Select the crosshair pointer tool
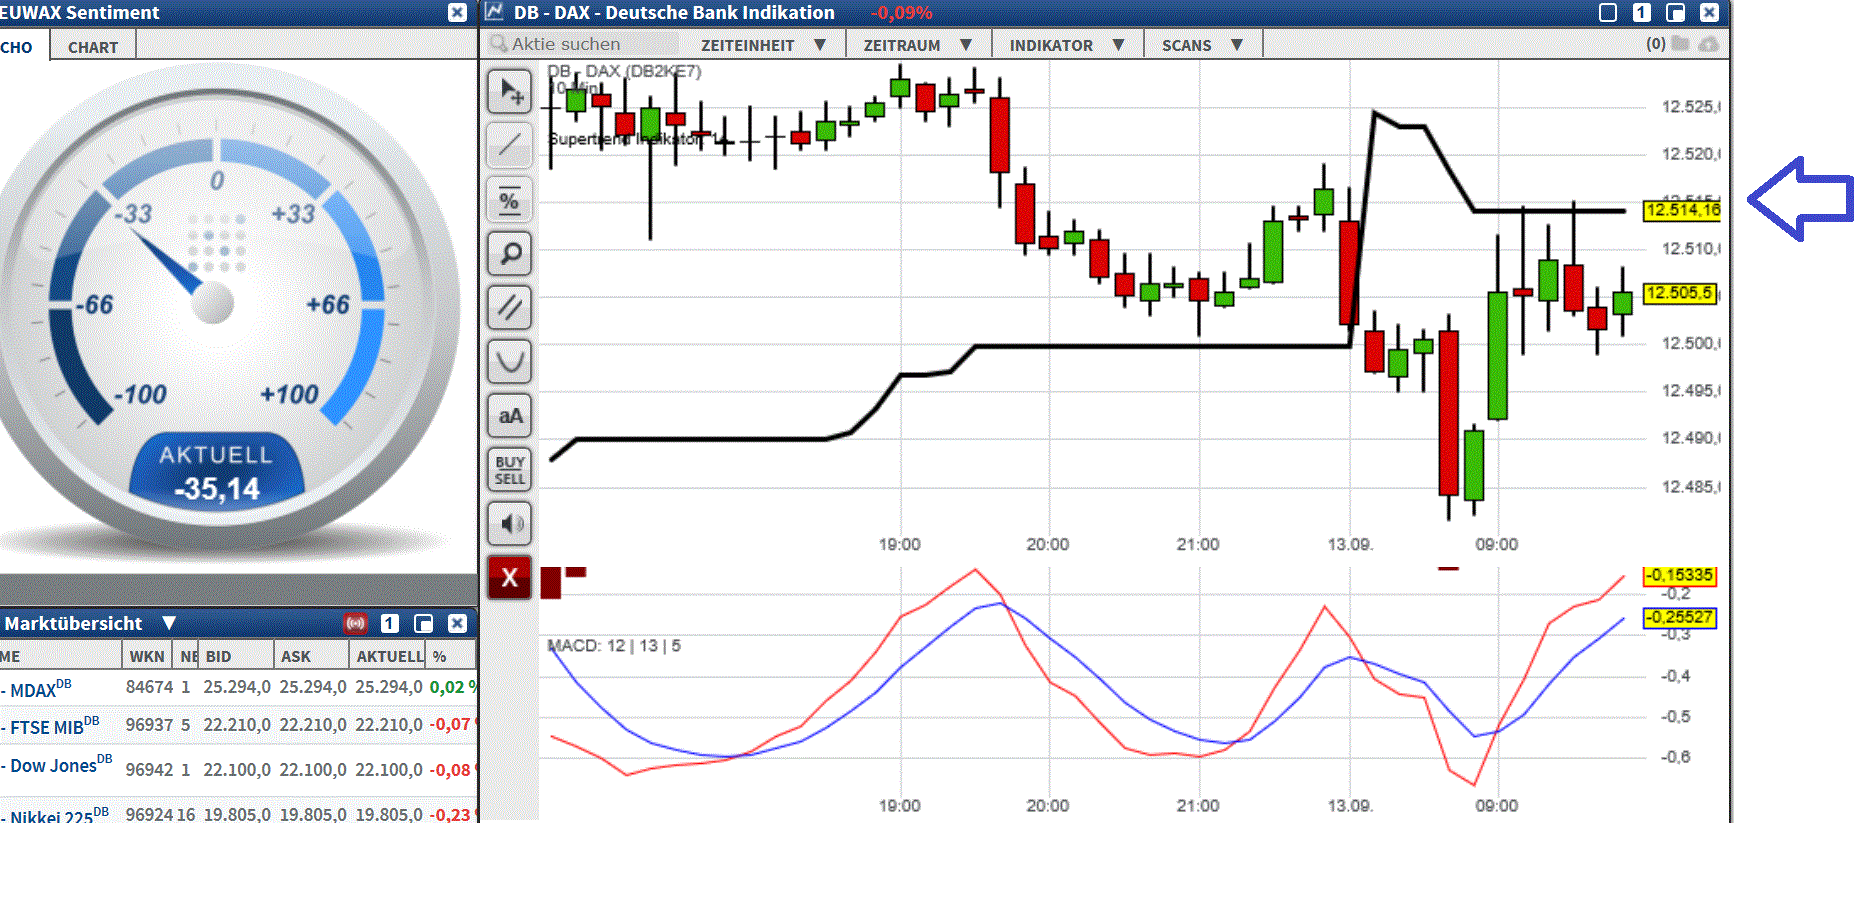This screenshot has width=1869, height=903. coord(510,92)
